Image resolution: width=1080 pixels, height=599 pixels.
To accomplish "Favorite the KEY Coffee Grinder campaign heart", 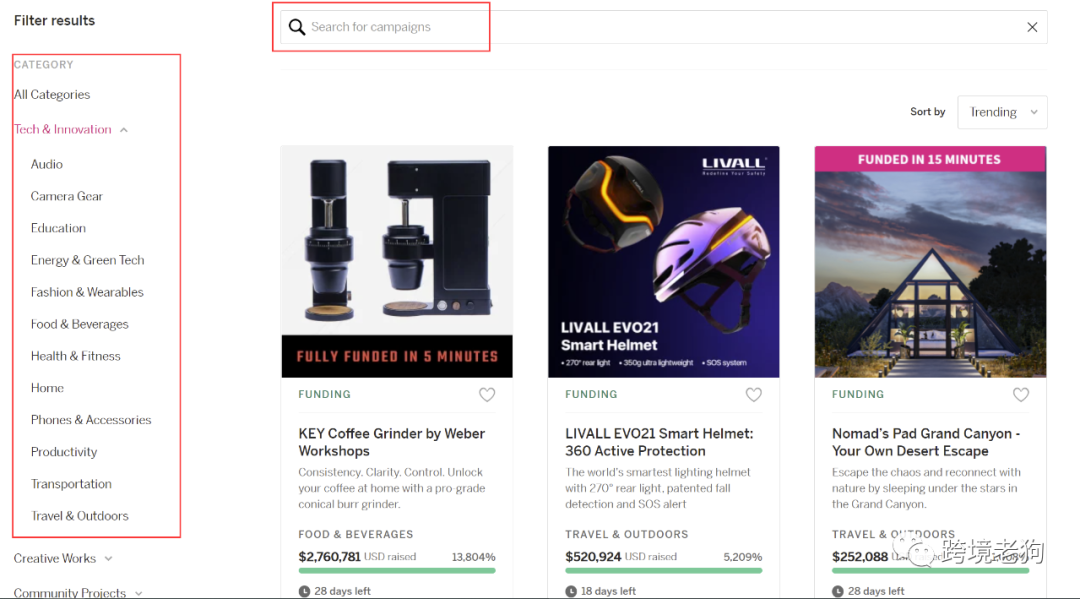I will 487,395.
